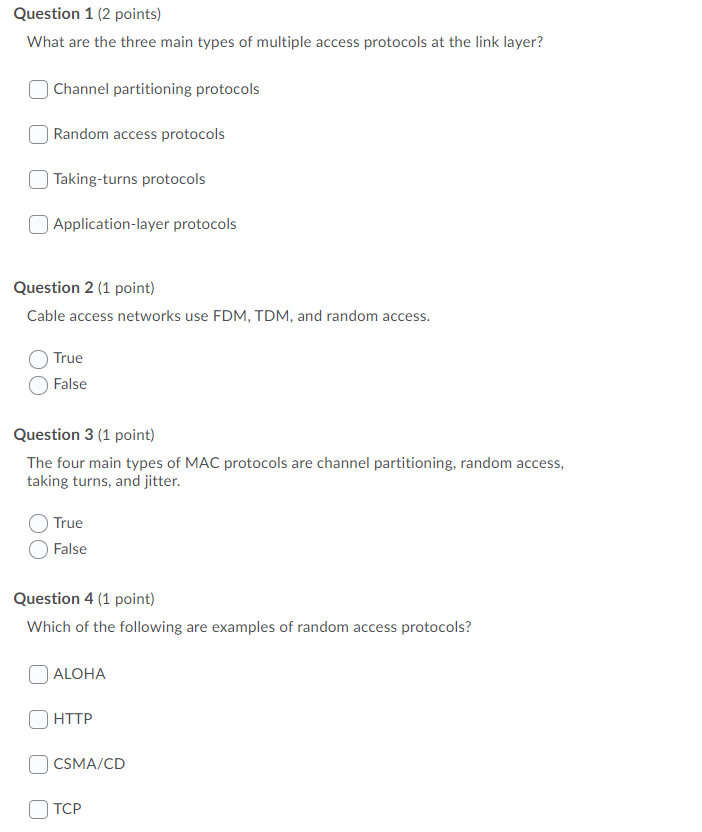Image resolution: width=702 pixels, height=832 pixels.
Task: Check the 'ALOHA' answer option
Action: (38, 674)
